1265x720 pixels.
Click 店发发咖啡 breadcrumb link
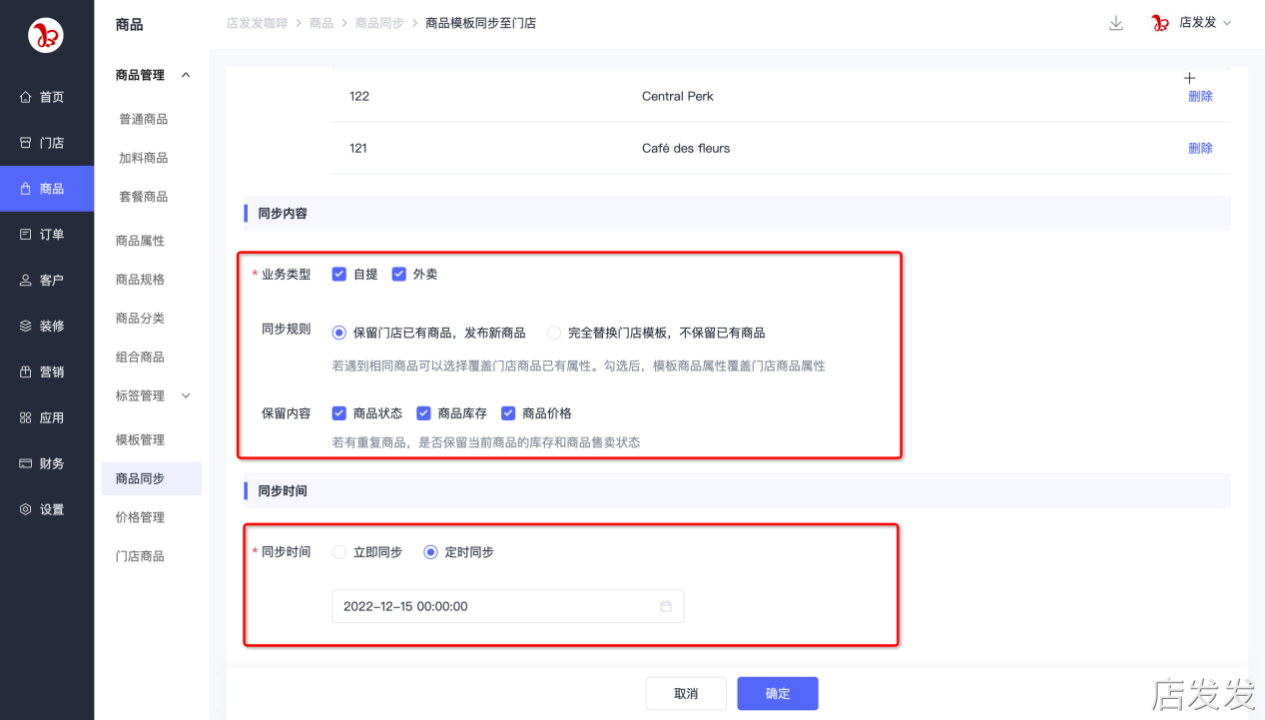(259, 23)
